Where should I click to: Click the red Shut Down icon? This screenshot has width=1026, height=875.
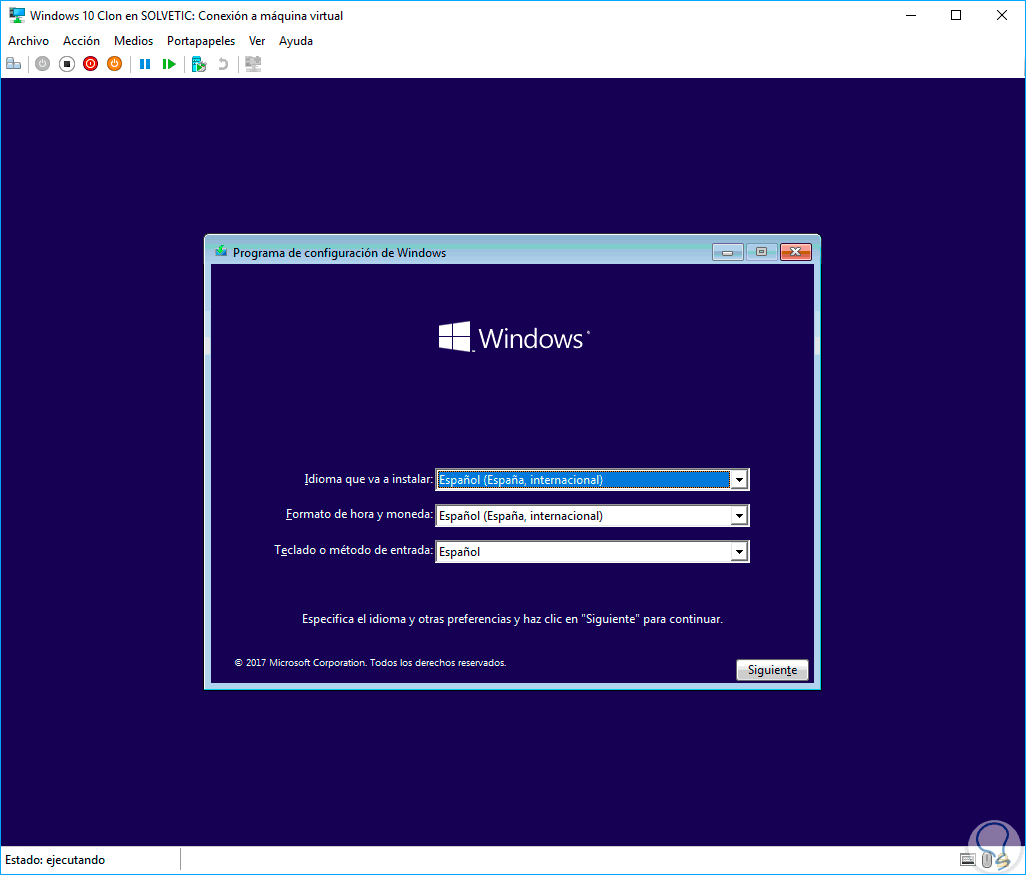(x=90, y=64)
